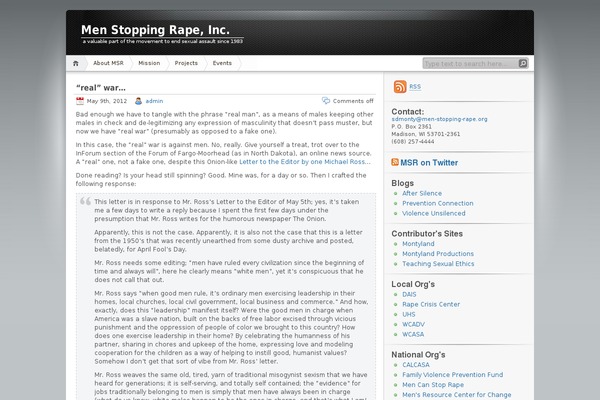Open Men's Resource Center for Change link
The image size is (600, 400).
[457, 395]
